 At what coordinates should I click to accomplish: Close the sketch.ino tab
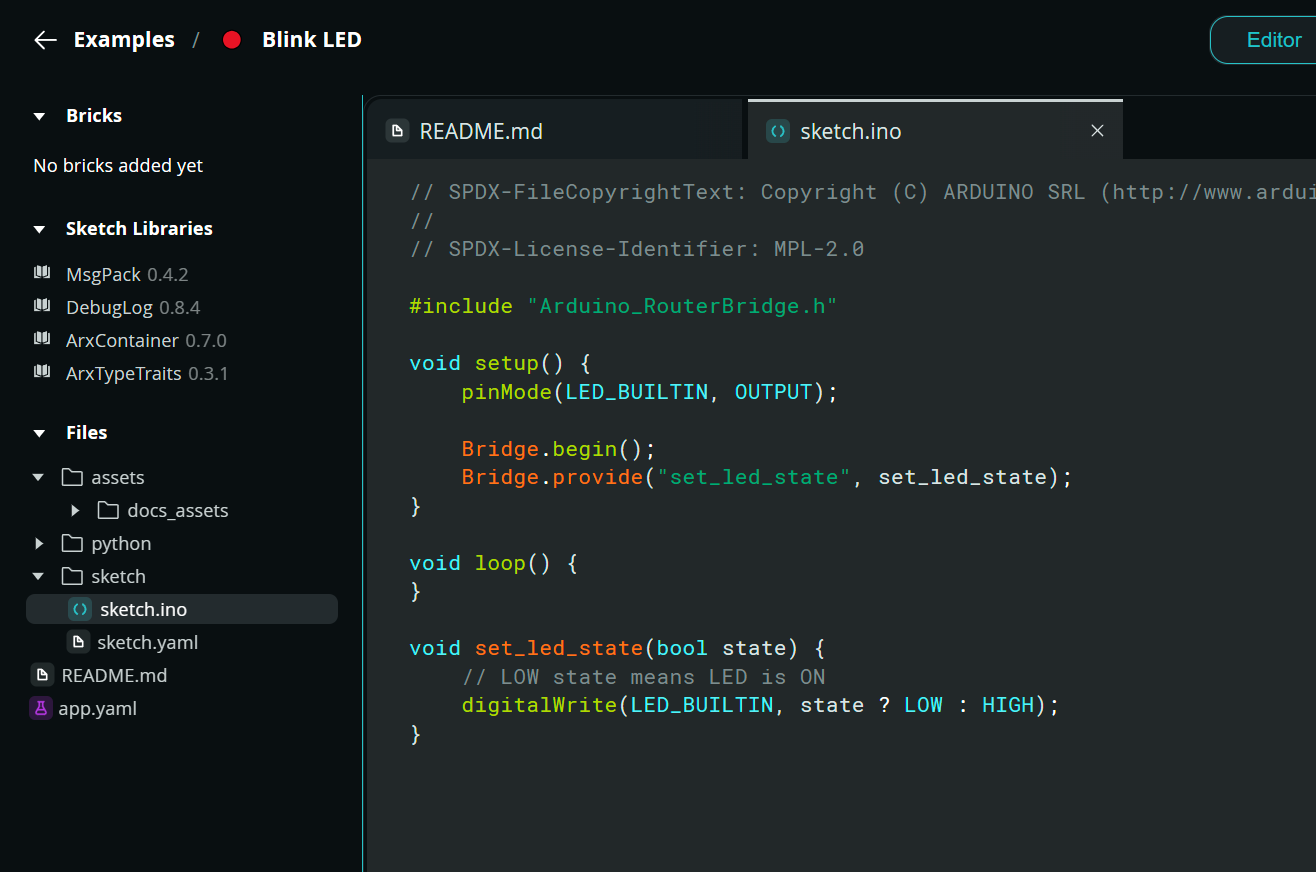1097,131
